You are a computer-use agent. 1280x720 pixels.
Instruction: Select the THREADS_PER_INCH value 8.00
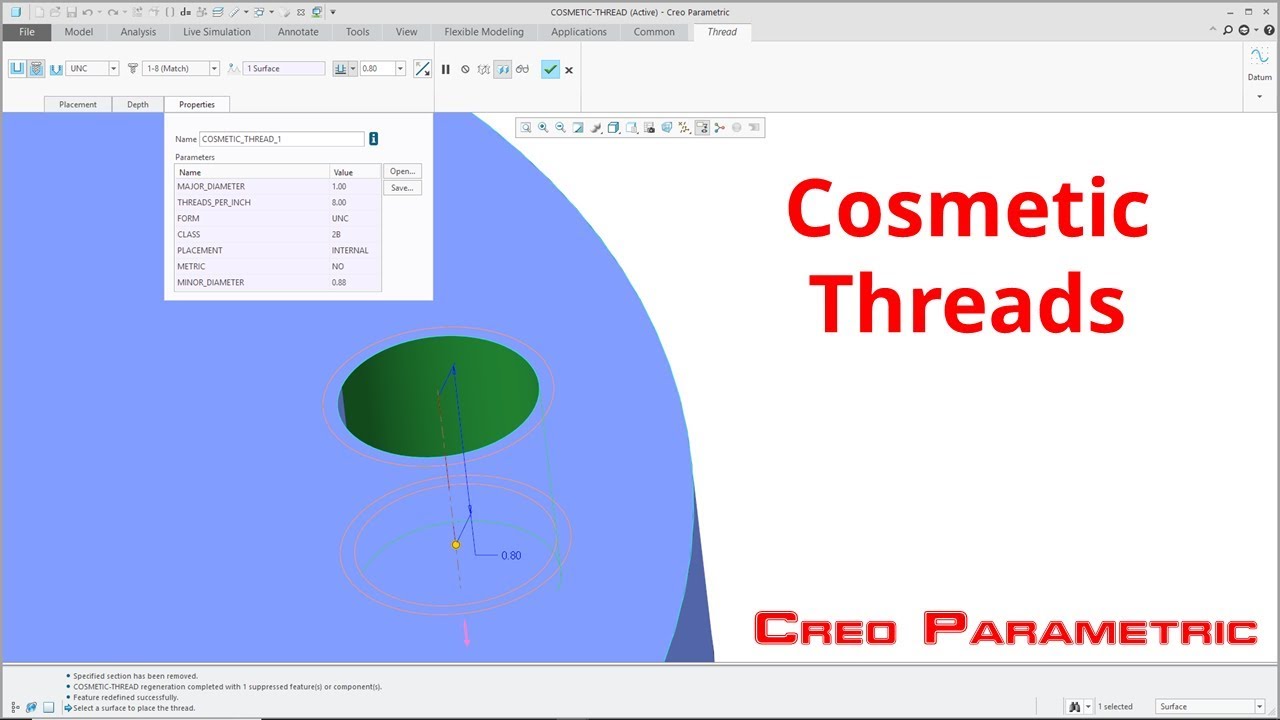[339, 202]
